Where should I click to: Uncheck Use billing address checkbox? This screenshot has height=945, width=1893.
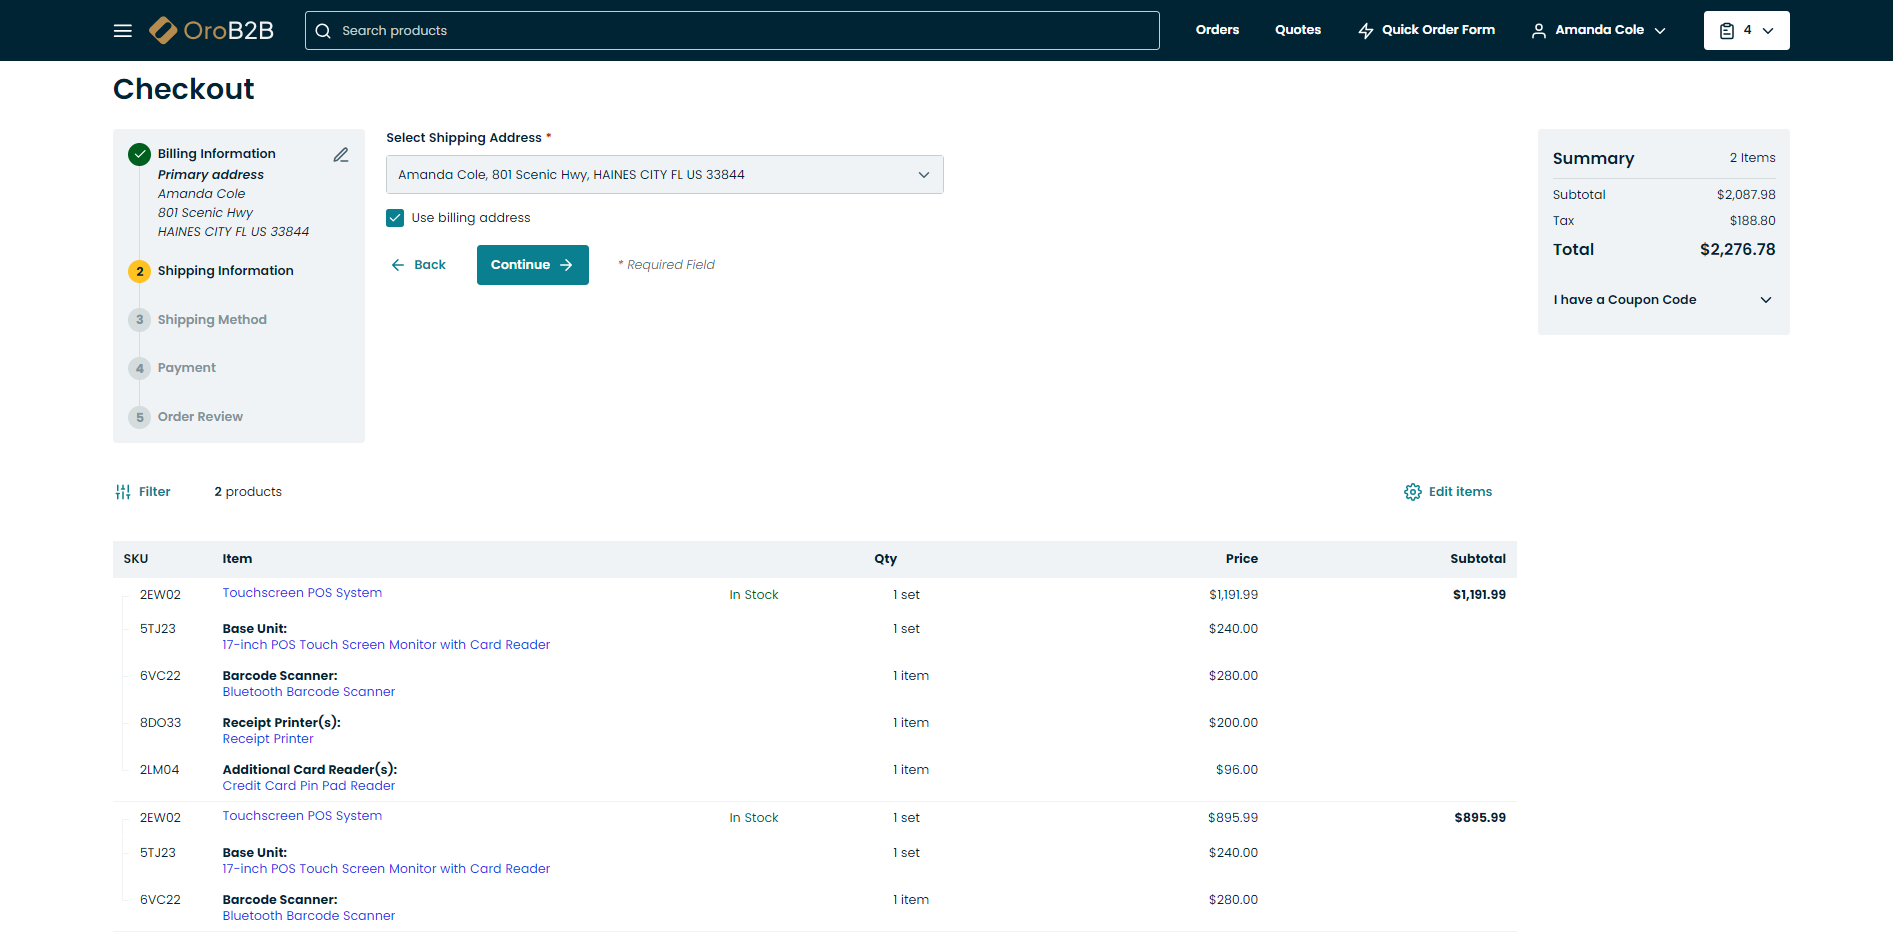click(x=396, y=218)
